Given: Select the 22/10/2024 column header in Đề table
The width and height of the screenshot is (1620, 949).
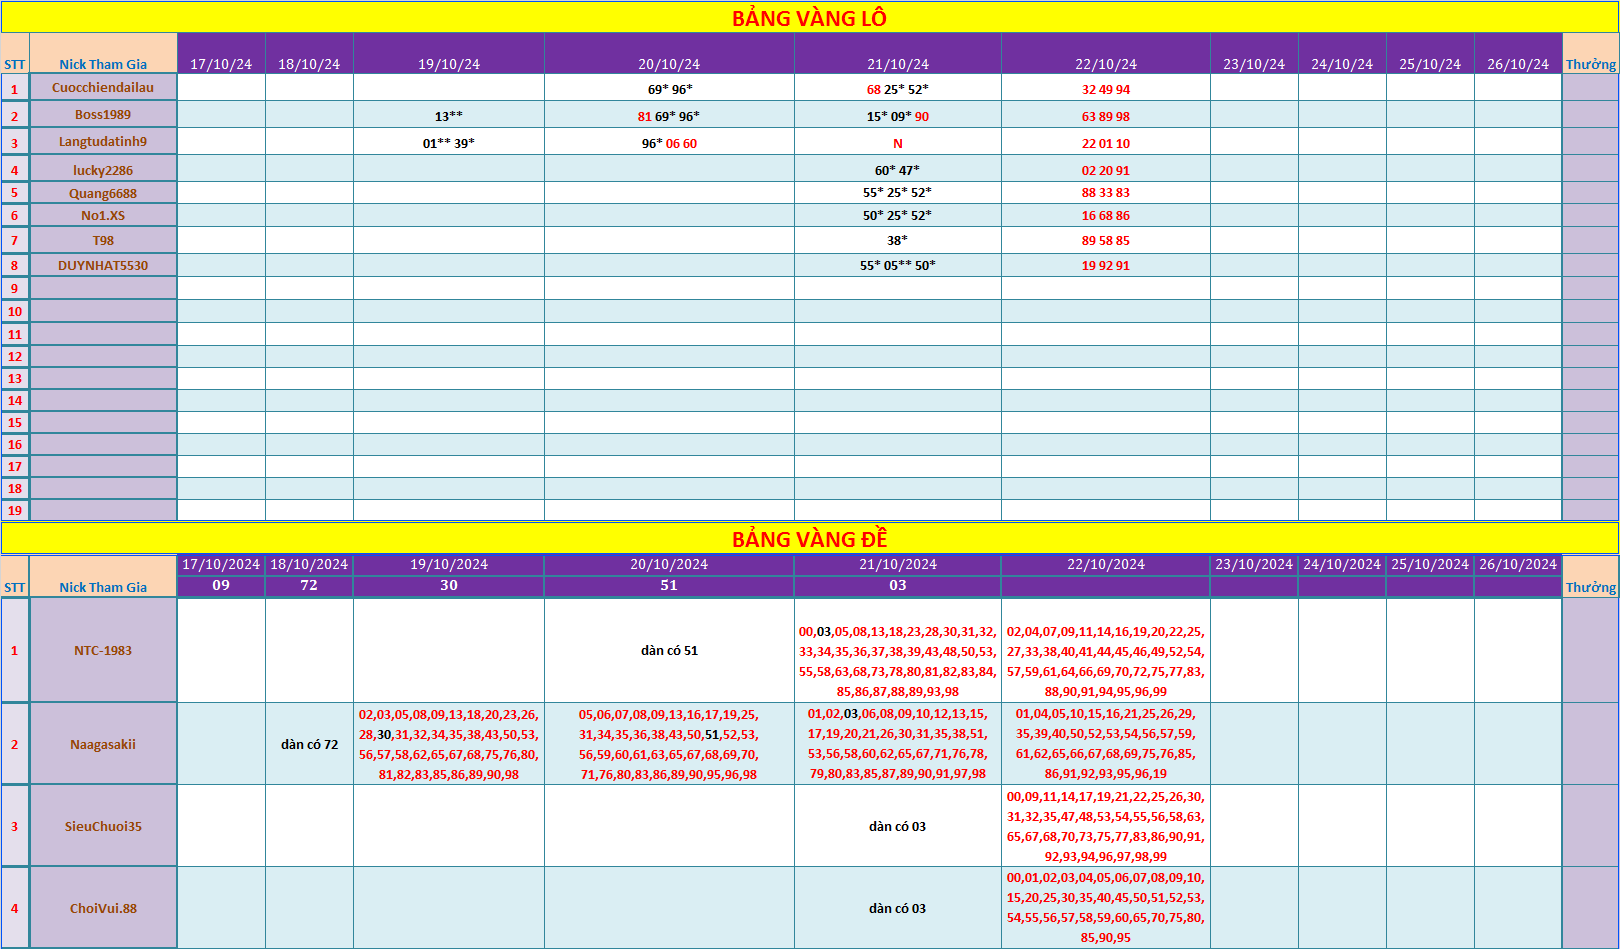Looking at the screenshot, I should (x=1105, y=565).
